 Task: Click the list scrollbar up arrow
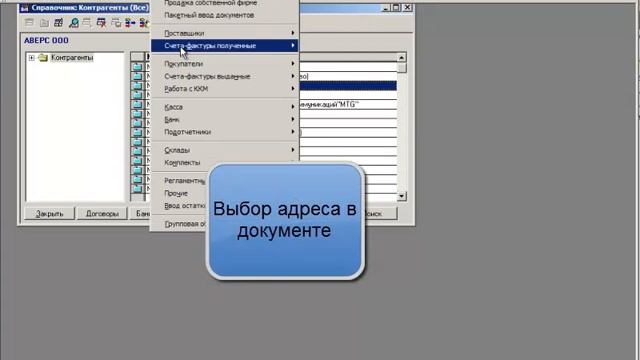coord(402,58)
